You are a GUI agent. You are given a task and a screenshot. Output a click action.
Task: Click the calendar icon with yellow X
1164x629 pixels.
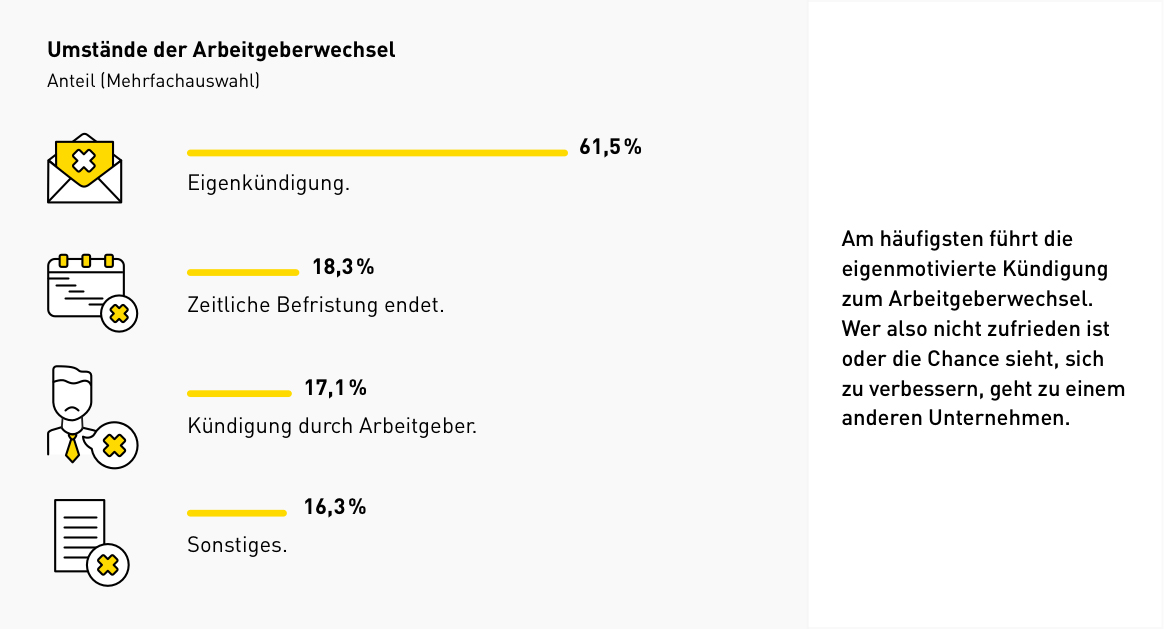tap(91, 291)
